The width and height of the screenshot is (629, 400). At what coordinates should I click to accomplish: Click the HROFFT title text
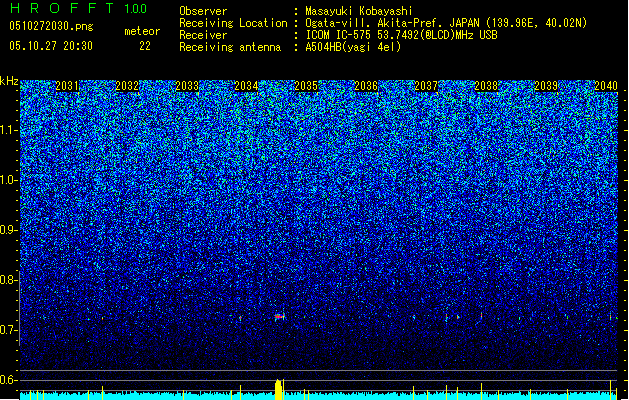pos(62,8)
